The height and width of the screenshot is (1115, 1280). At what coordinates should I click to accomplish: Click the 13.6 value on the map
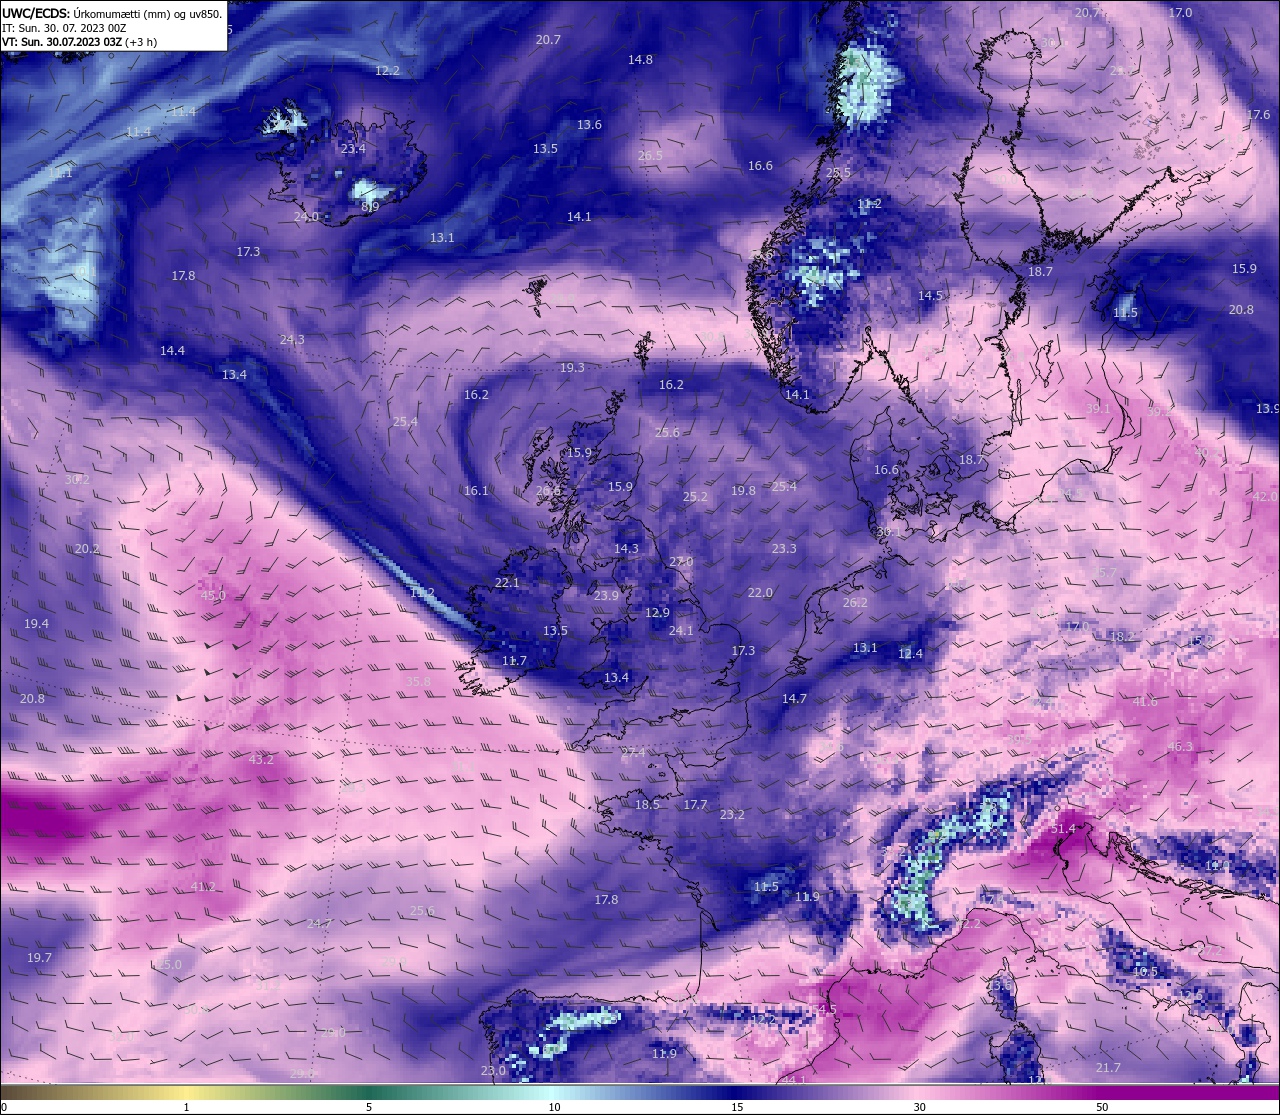pyautogui.click(x=589, y=125)
